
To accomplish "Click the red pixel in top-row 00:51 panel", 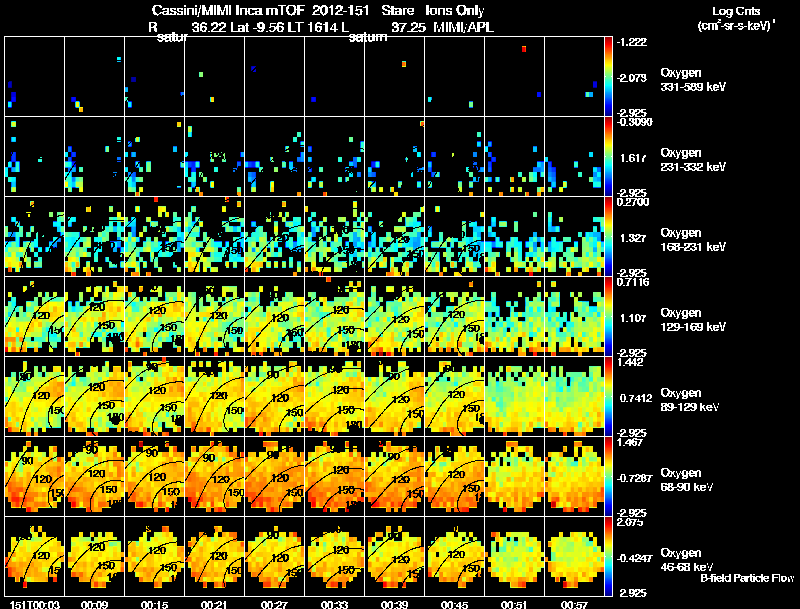I will tap(524, 49).
